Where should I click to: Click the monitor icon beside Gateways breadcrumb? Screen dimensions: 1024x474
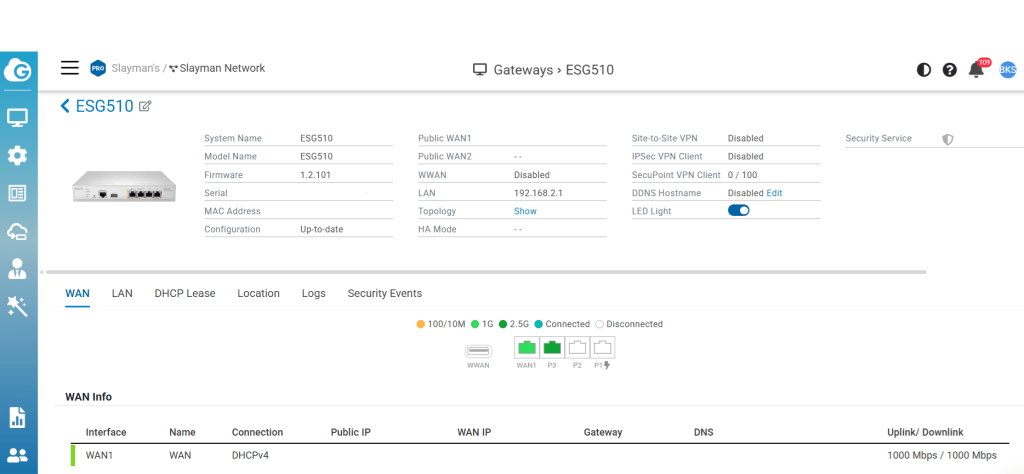480,70
